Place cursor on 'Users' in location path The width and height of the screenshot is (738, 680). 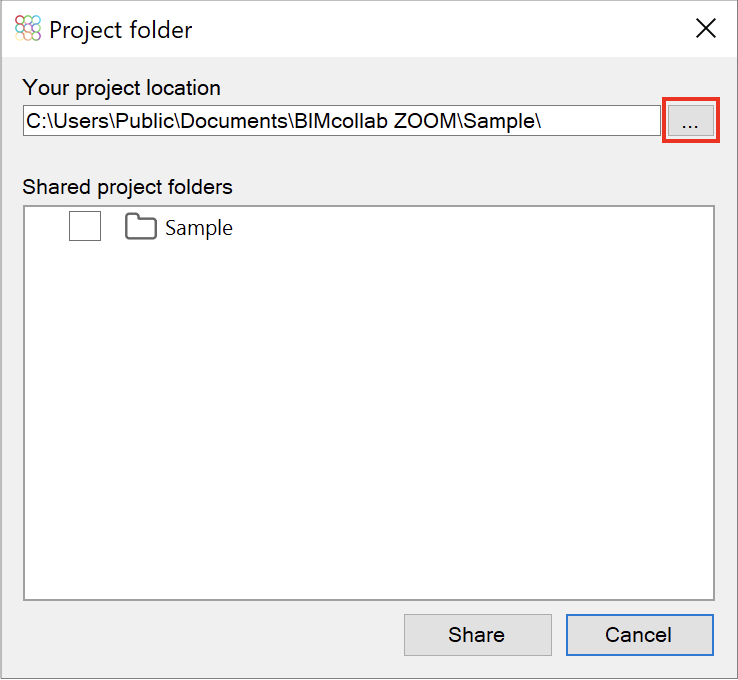(x=81, y=121)
